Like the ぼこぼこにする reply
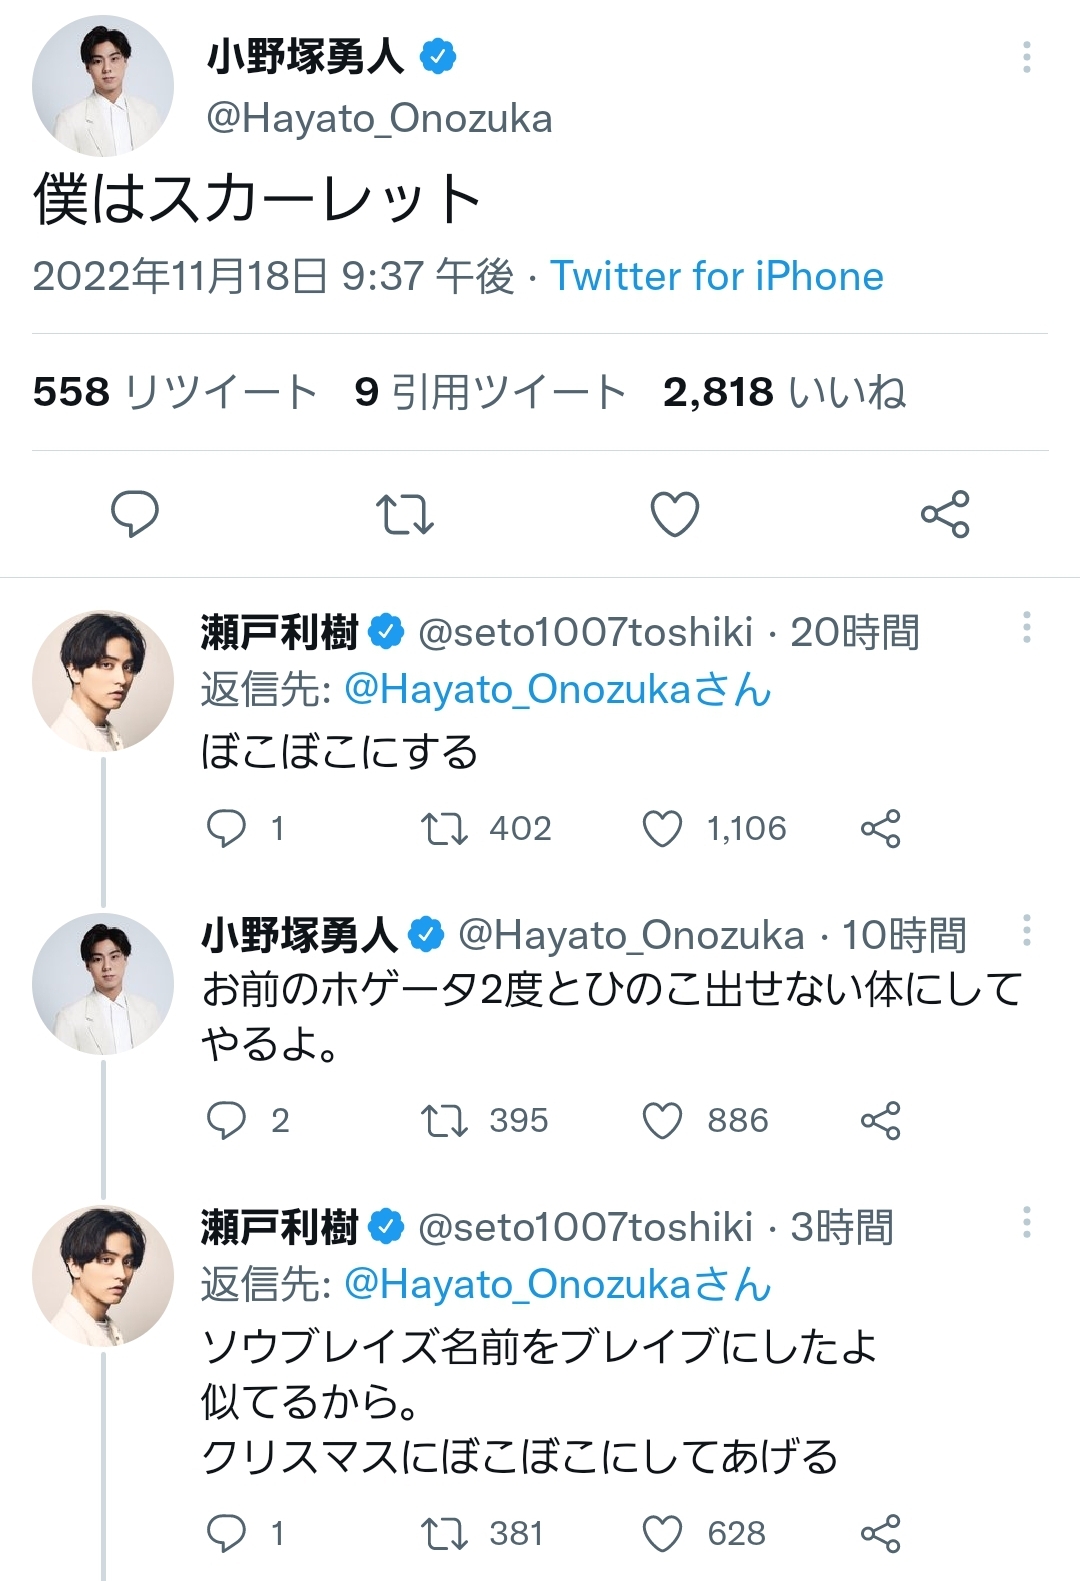This screenshot has height=1581, width=1080. (x=662, y=829)
